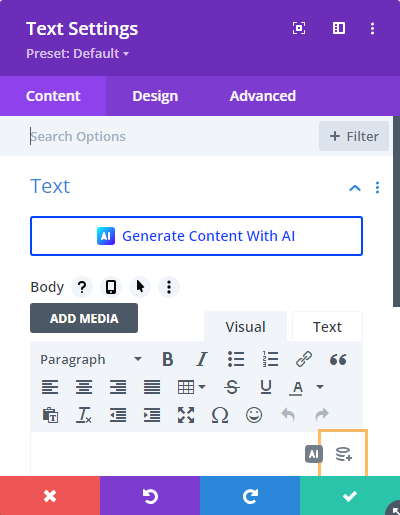Click the gray AI icon in editor
400x515 pixels.
point(314,454)
